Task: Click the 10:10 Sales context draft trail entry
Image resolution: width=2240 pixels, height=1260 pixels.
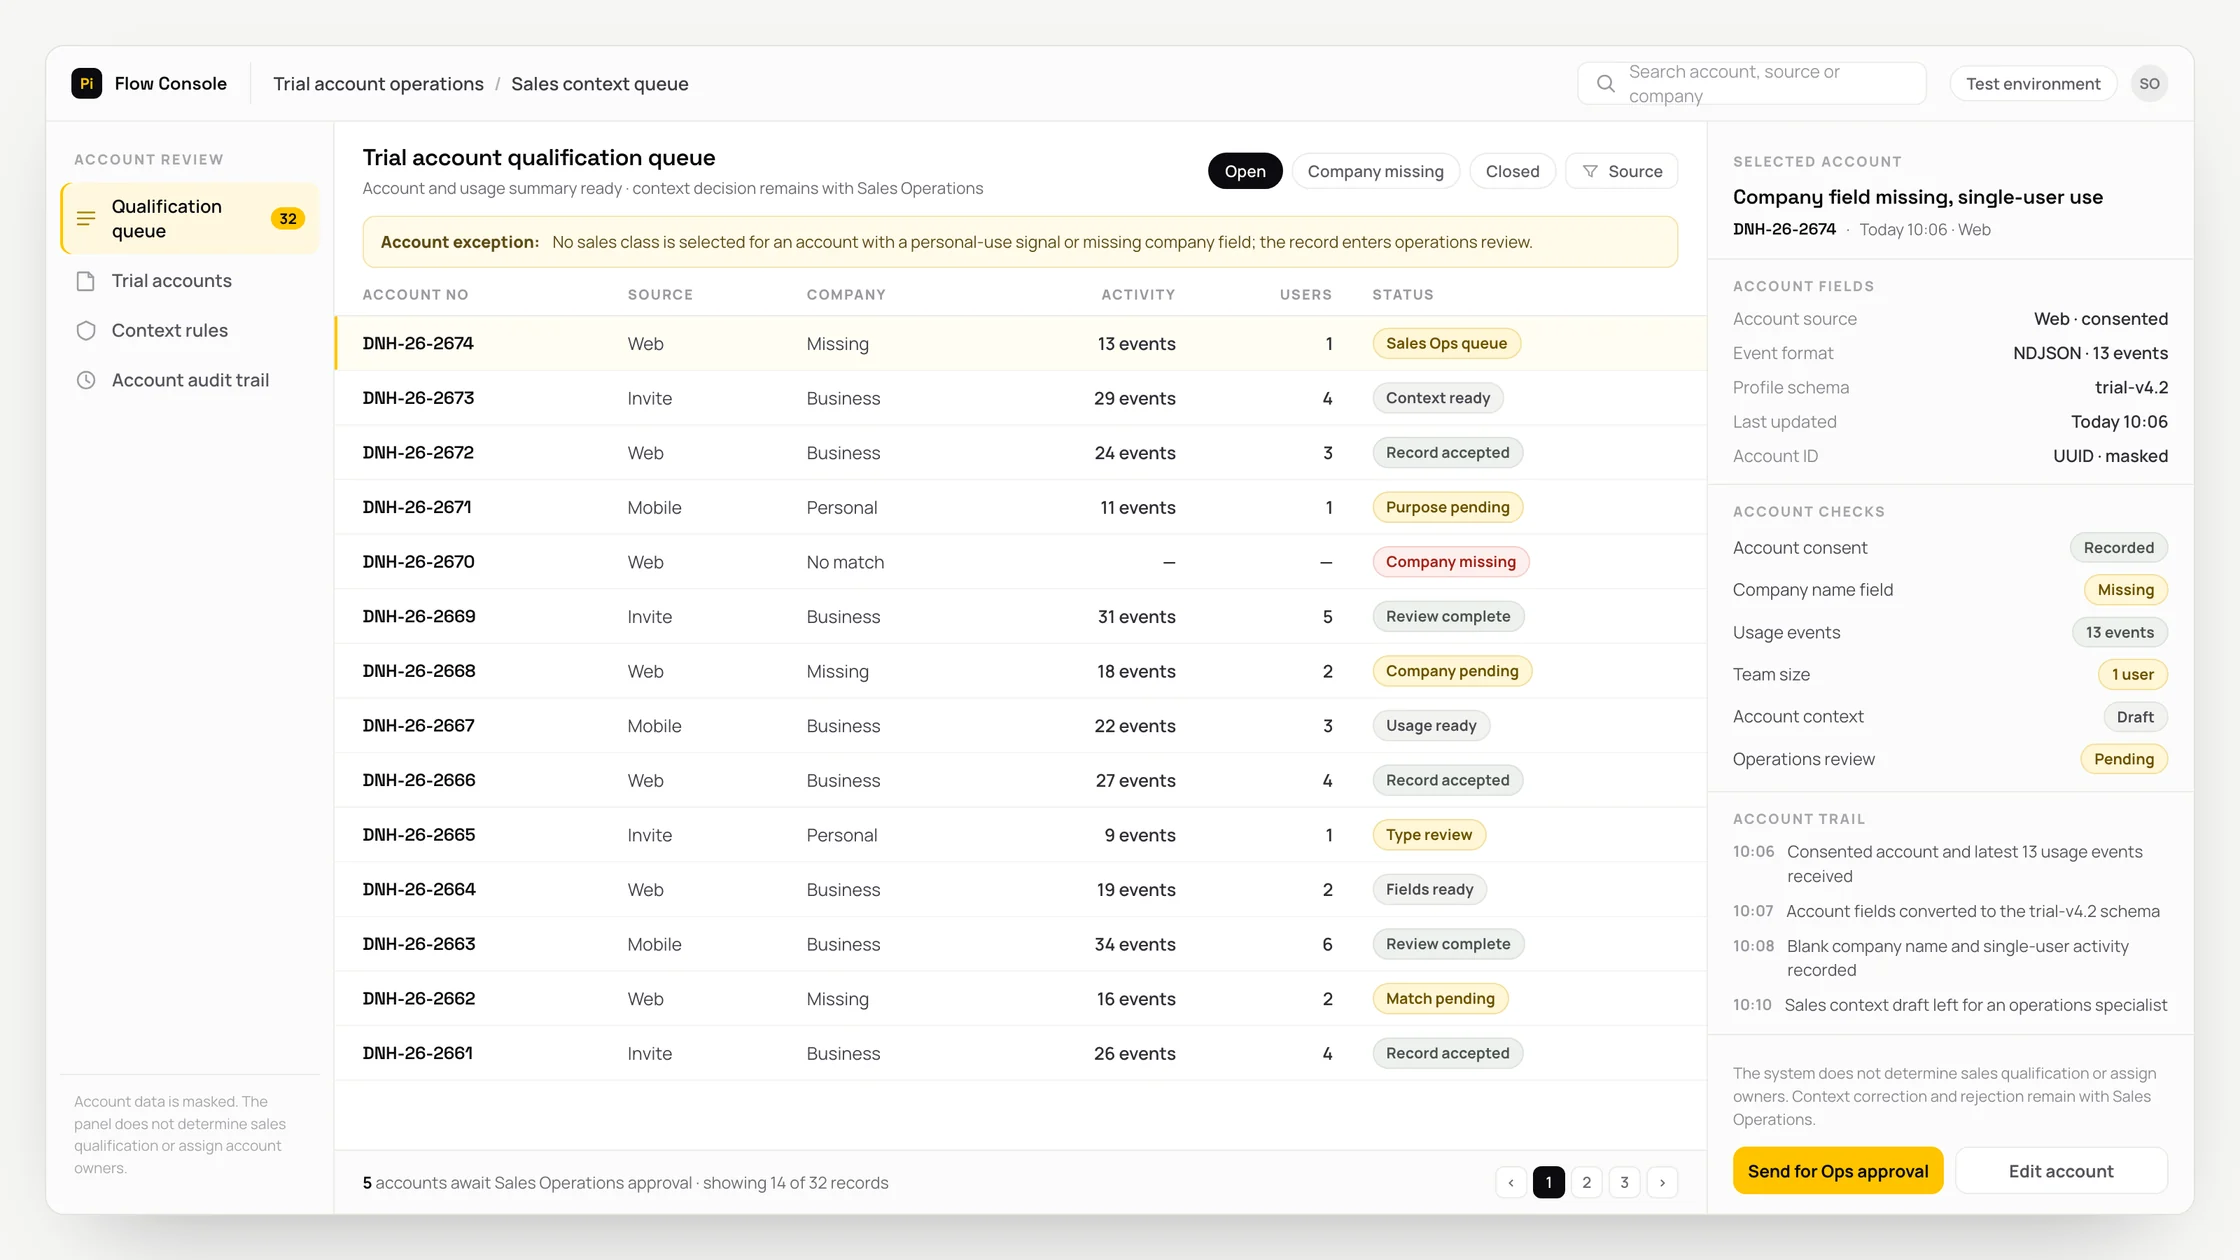Action: 1950,1005
